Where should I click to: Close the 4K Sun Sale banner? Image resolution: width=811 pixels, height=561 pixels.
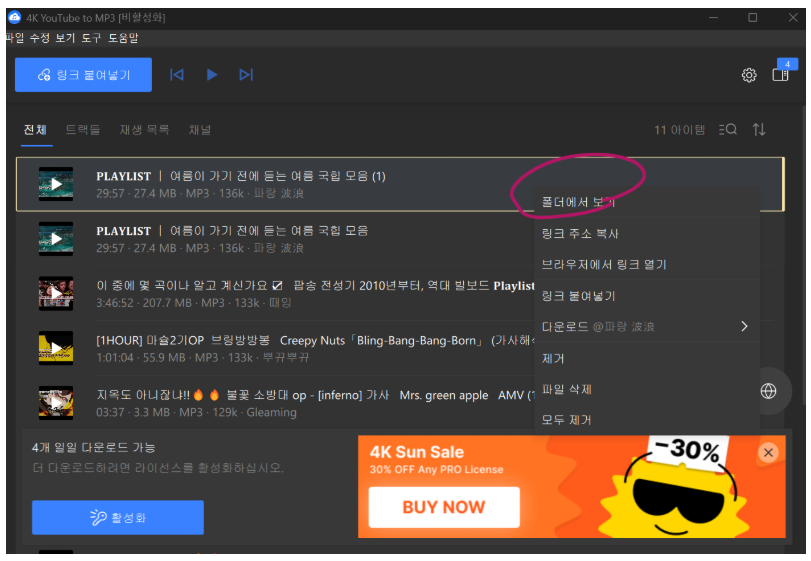[x=769, y=452]
